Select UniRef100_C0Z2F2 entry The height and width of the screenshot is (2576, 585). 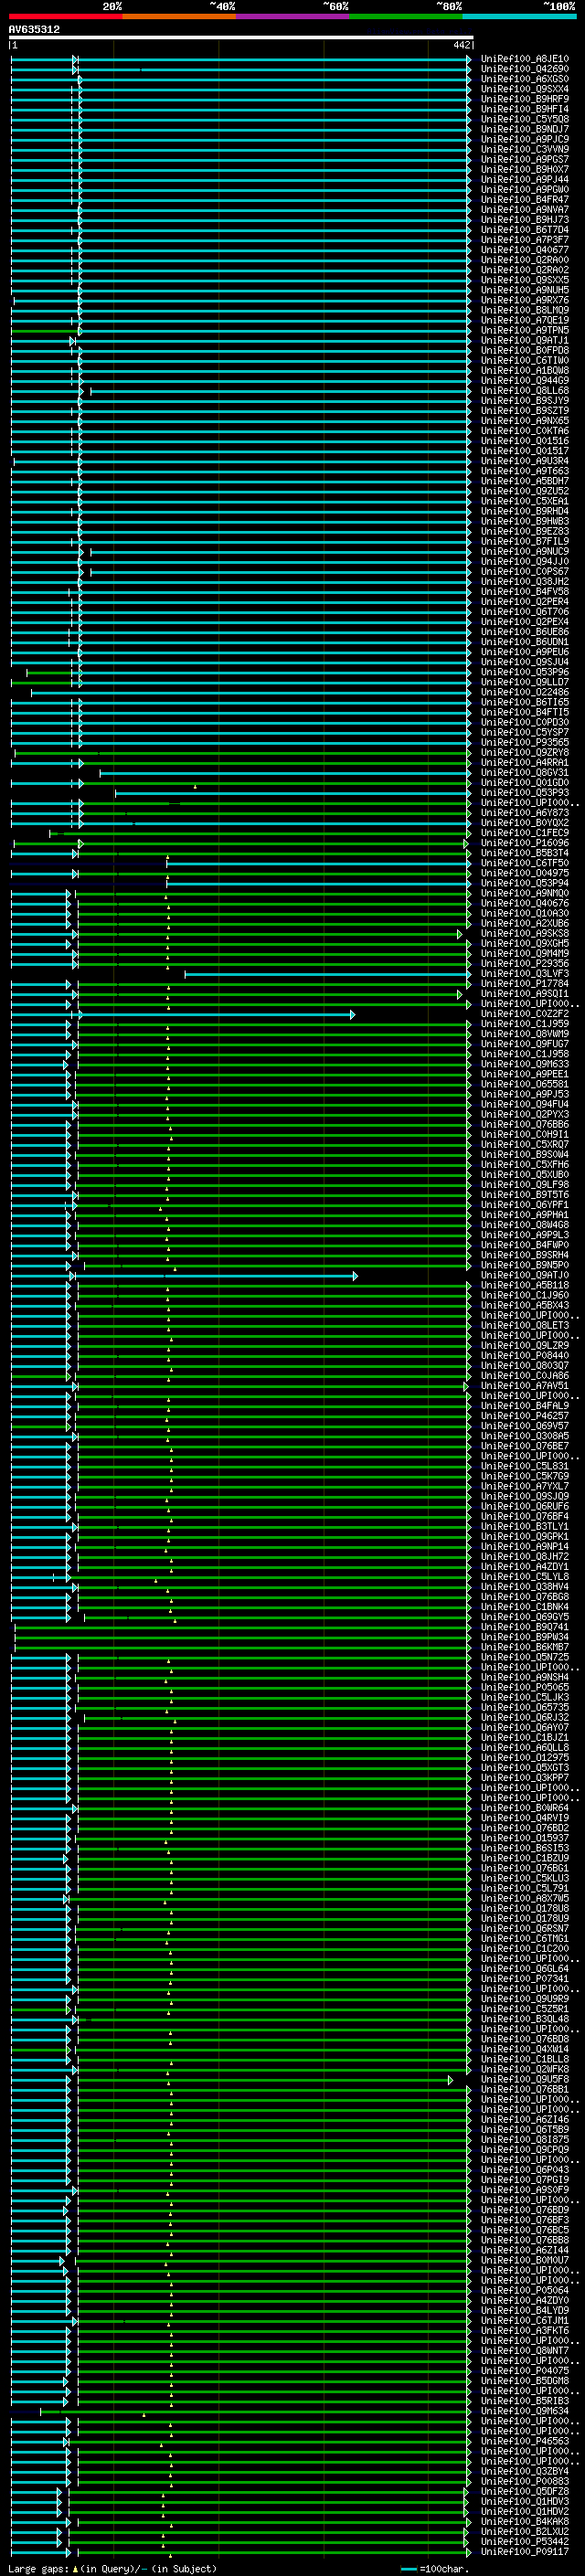(525, 1014)
